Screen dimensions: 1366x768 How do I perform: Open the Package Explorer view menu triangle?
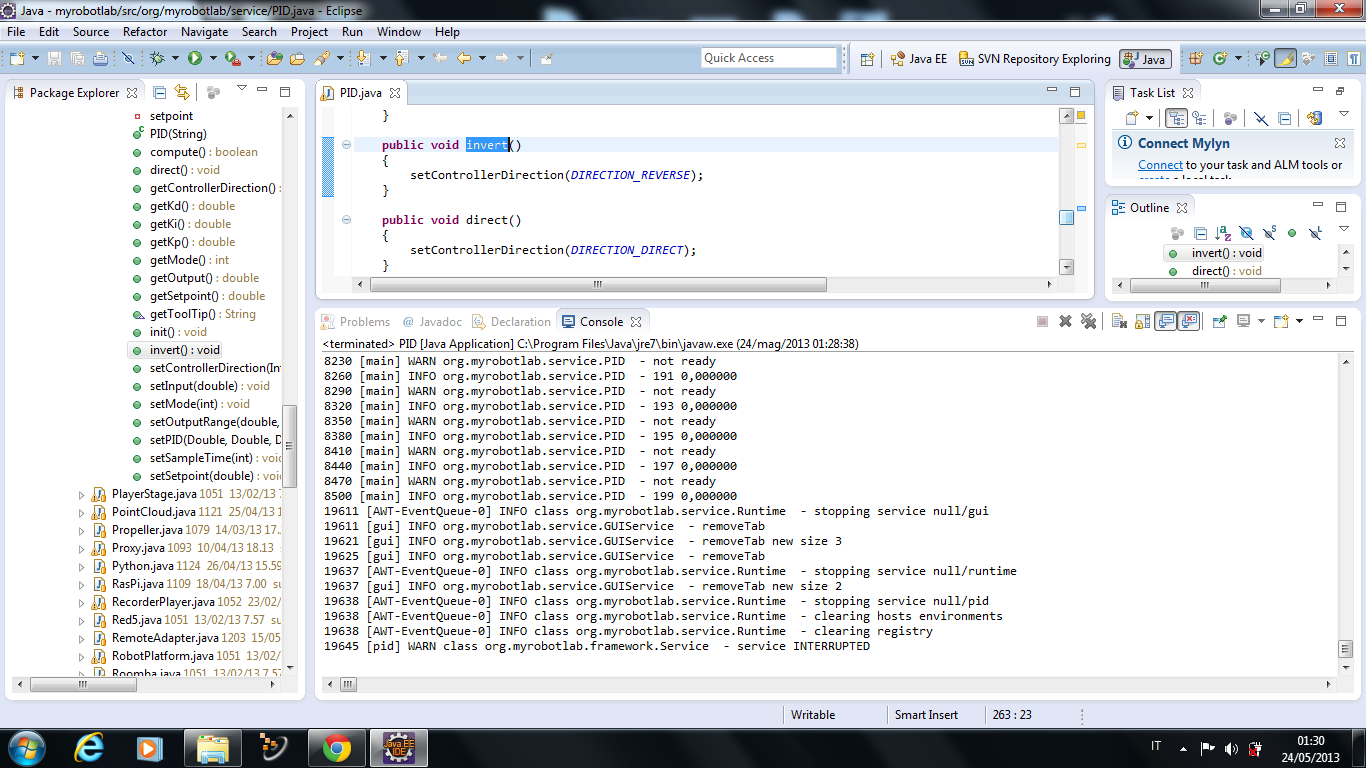tap(241, 89)
